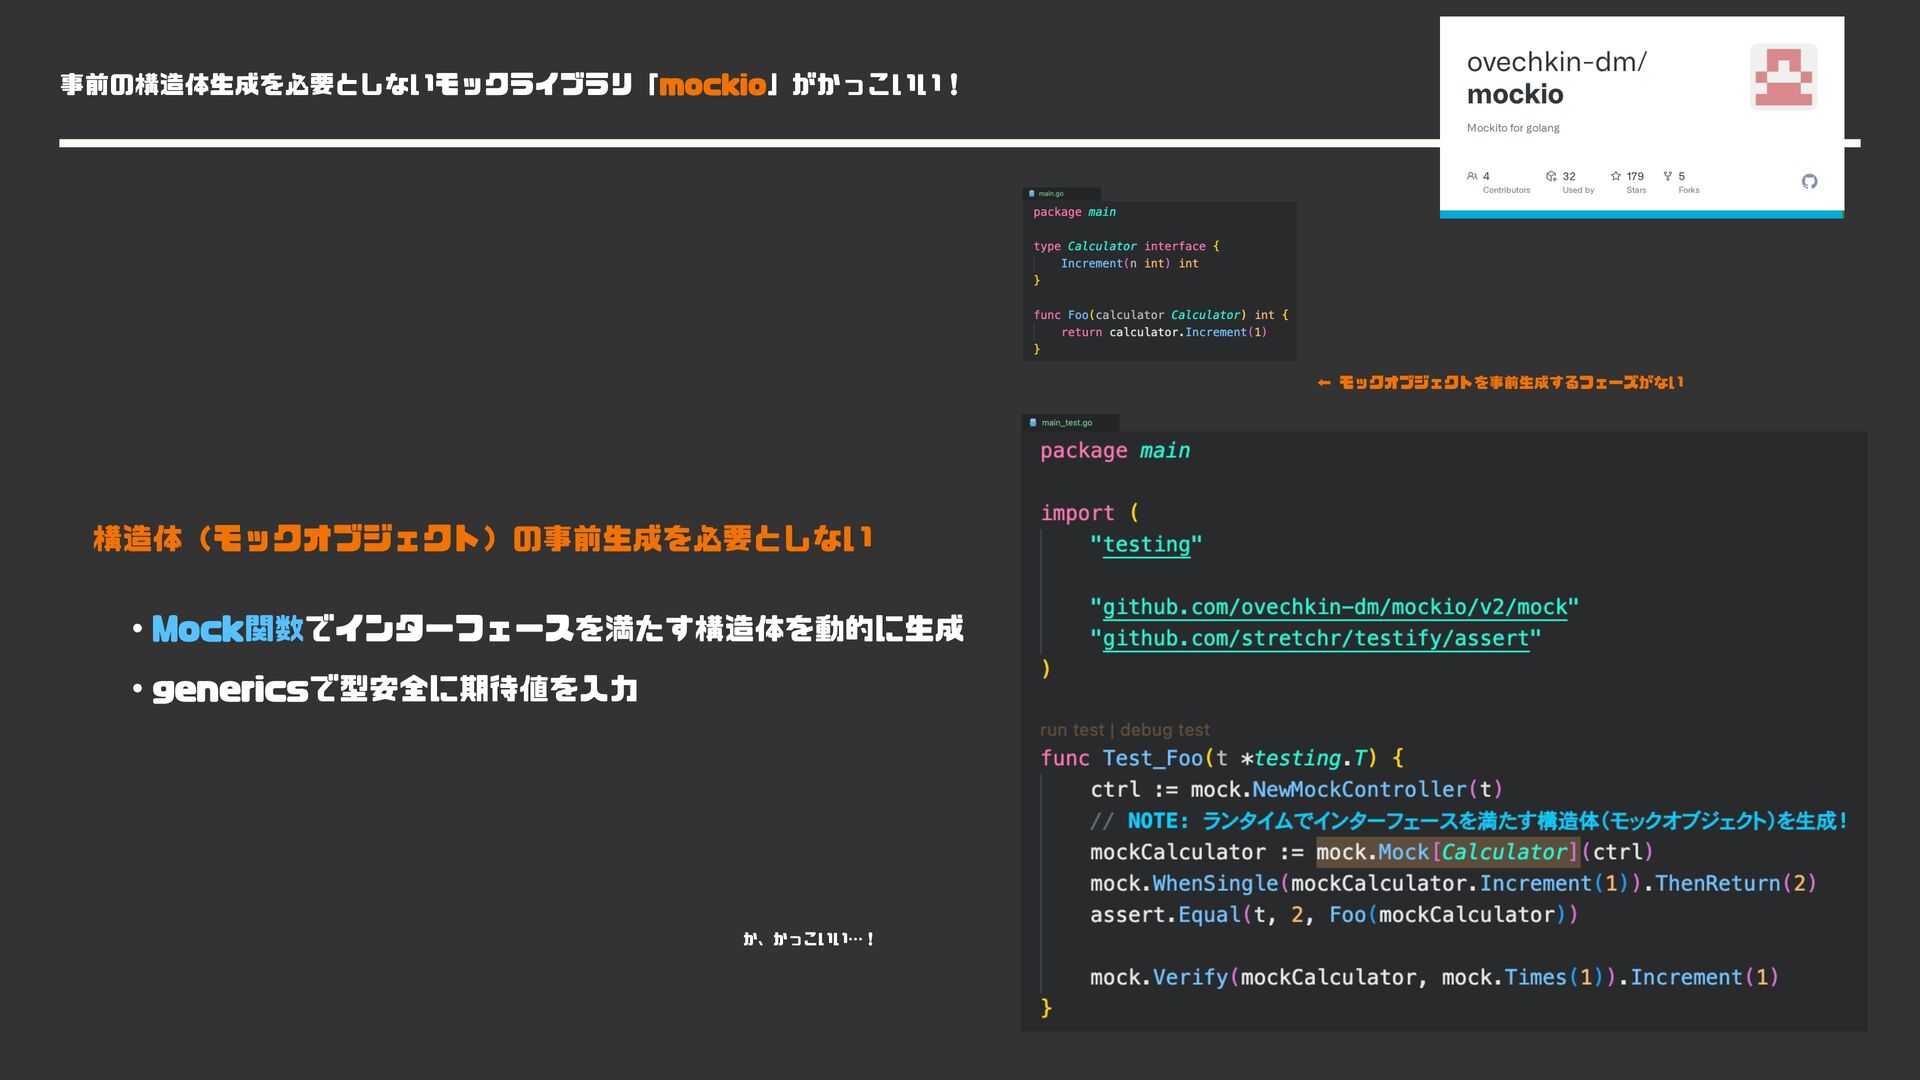Viewport: 1920px width, 1080px height.
Task: Click the orange "mockio" word in title
Action: coord(712,85)
